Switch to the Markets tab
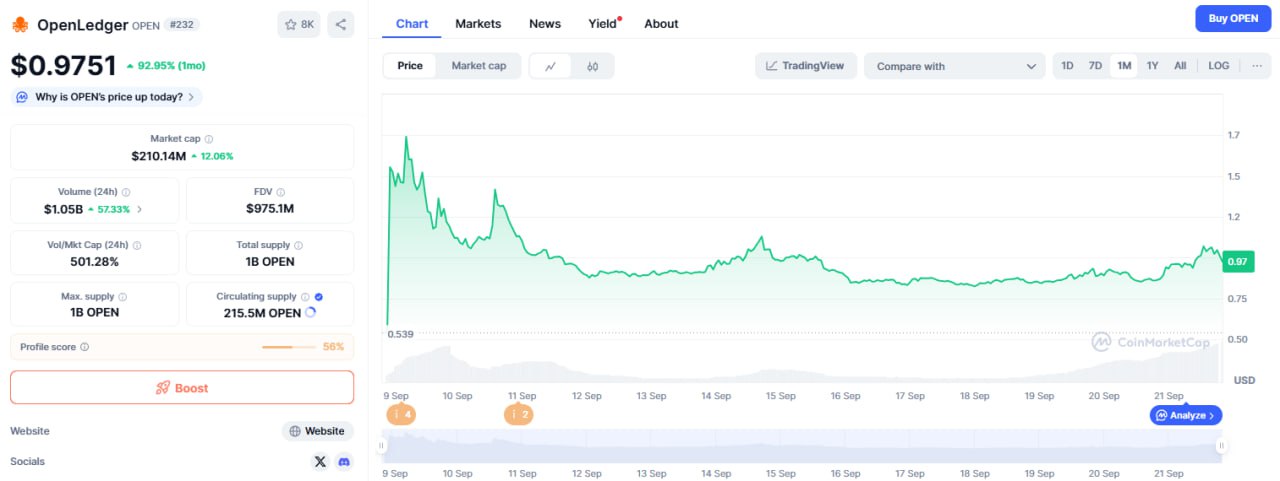The image size is (1280, 481). [x=478, y=23]
